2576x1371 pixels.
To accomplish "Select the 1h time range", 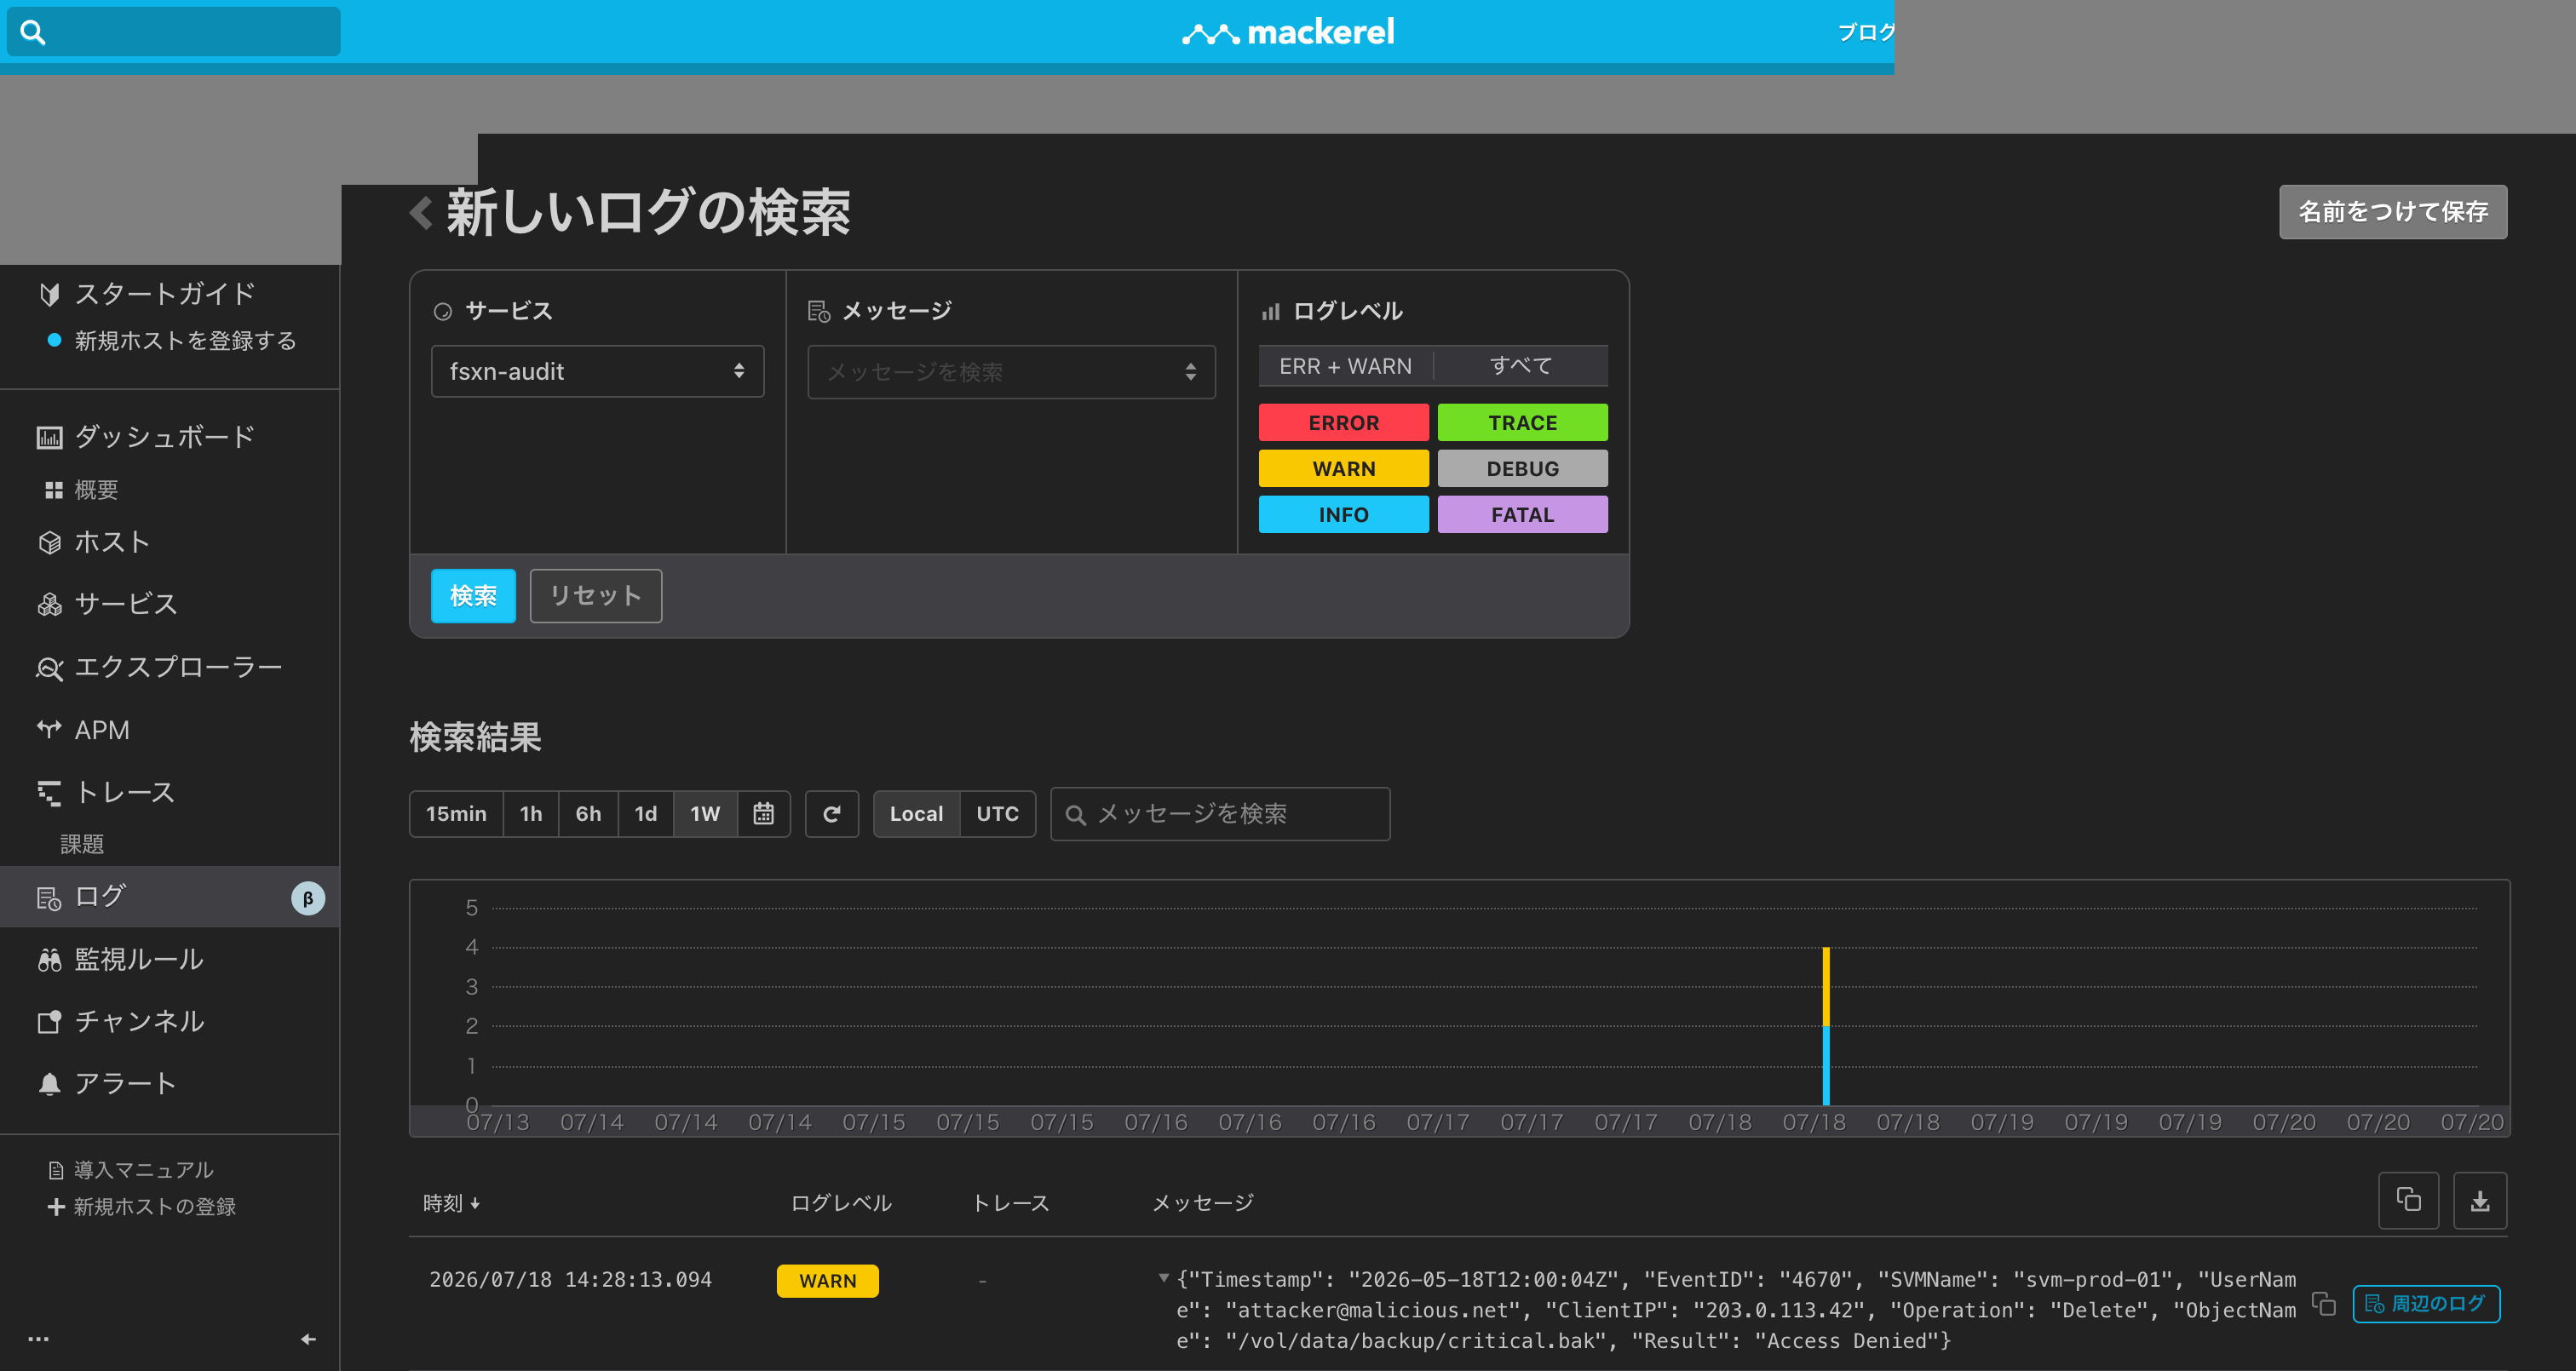I will pos(531,814).
